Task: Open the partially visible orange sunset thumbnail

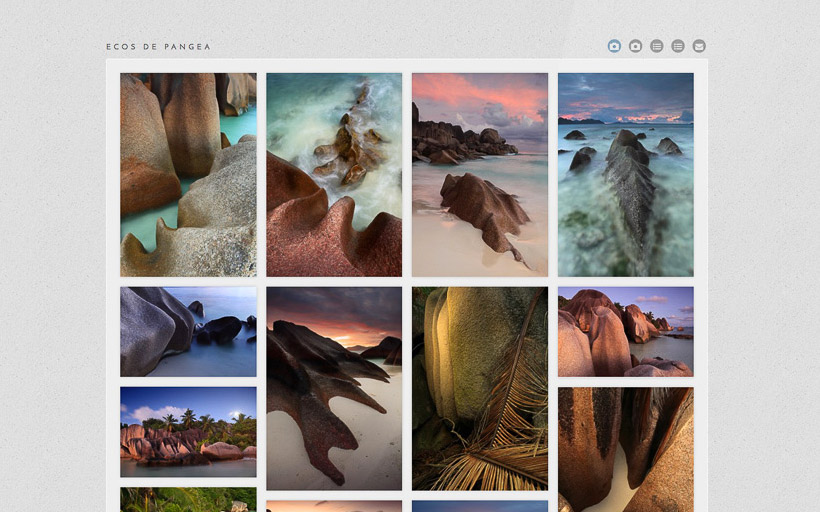Action: point(334,506)
